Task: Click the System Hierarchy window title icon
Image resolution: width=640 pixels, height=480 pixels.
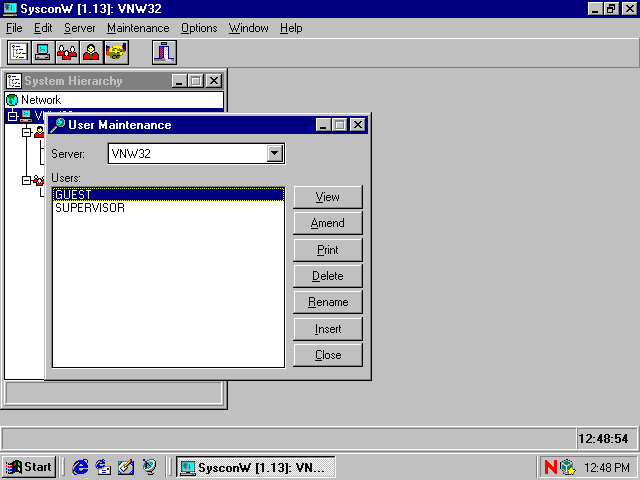Action: coord(14,81)
